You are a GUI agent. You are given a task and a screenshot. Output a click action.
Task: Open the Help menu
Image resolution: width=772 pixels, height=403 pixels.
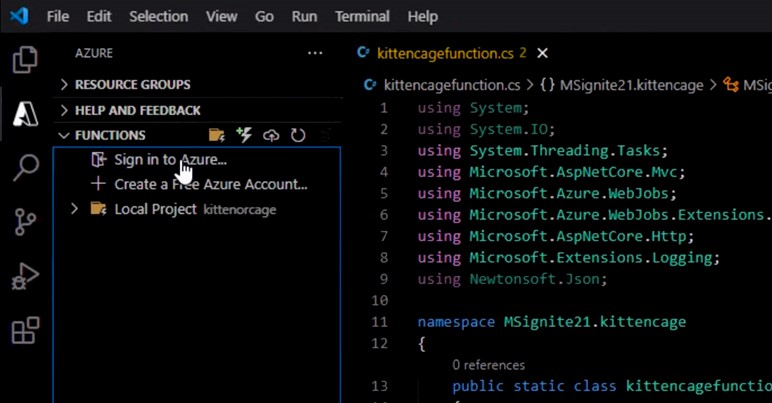tap(422, 16)
